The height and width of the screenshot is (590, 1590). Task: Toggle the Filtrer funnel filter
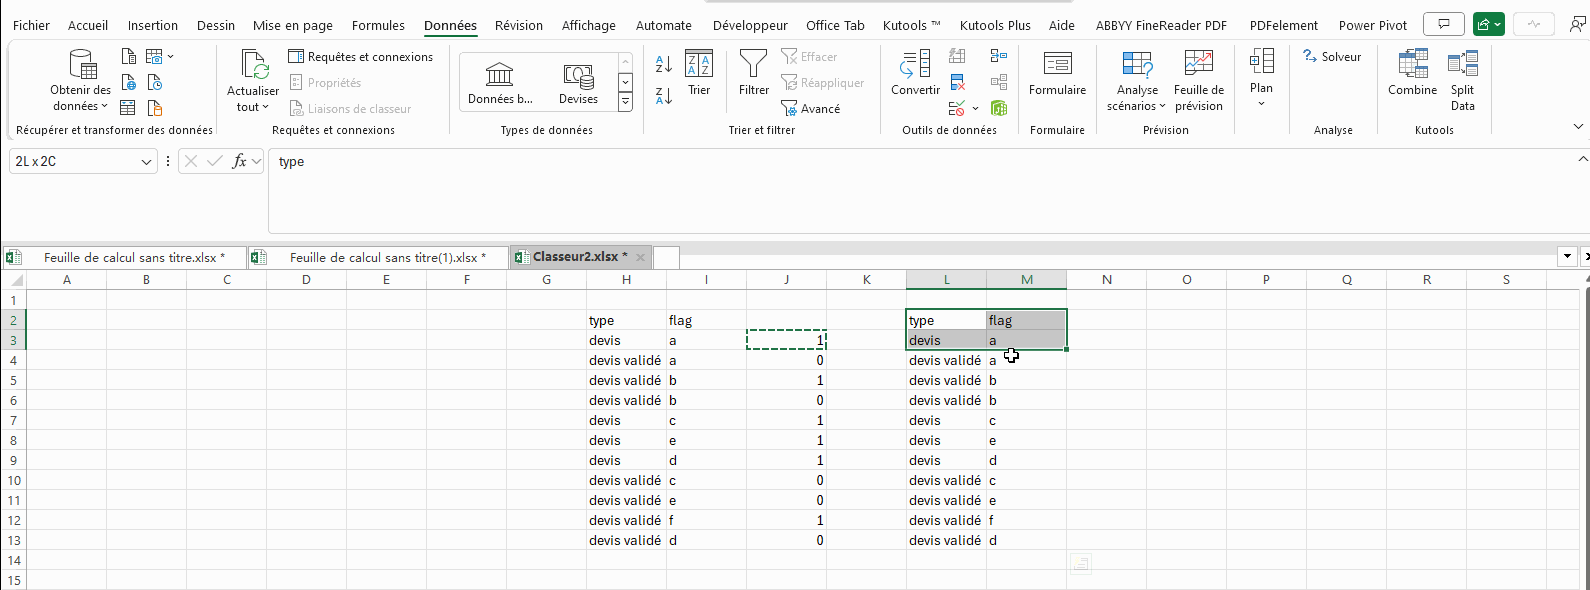753,73
